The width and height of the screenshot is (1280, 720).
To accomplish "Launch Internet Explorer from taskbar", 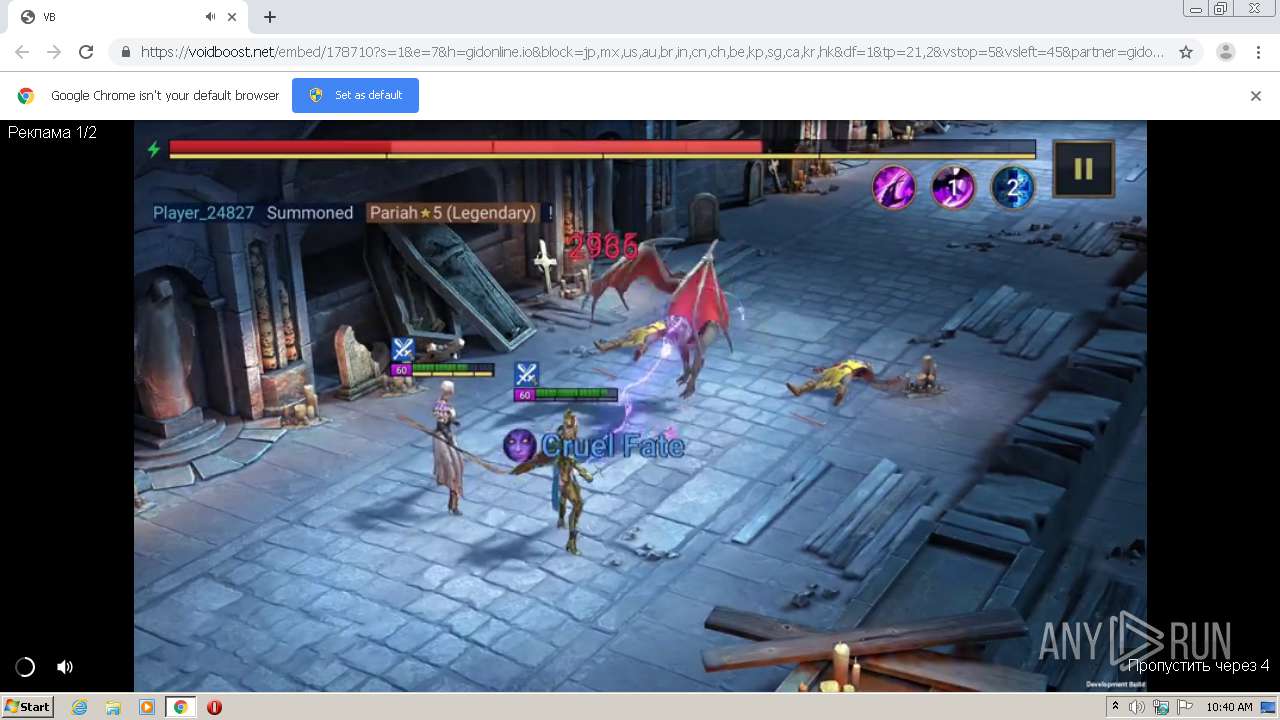I will [80, 707].
